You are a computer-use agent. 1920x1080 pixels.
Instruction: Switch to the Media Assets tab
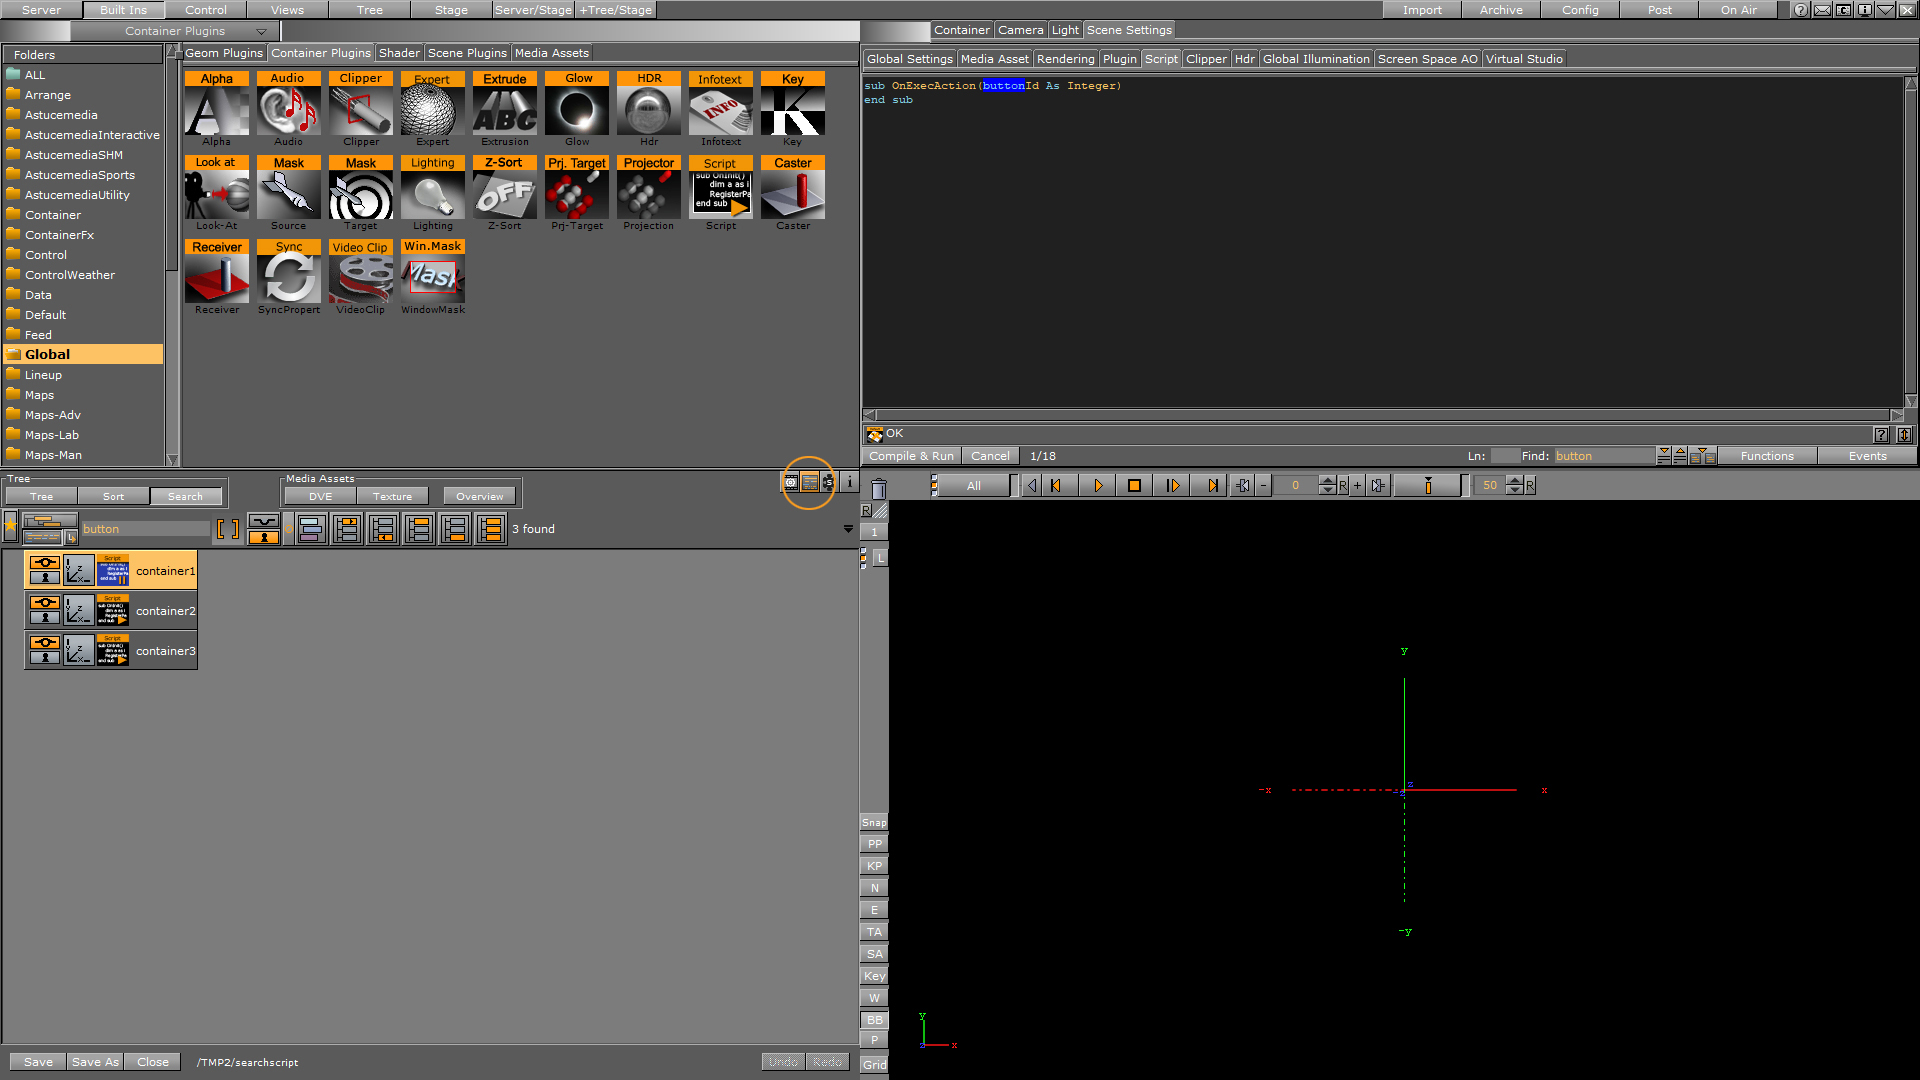click(x=551, y=53)
